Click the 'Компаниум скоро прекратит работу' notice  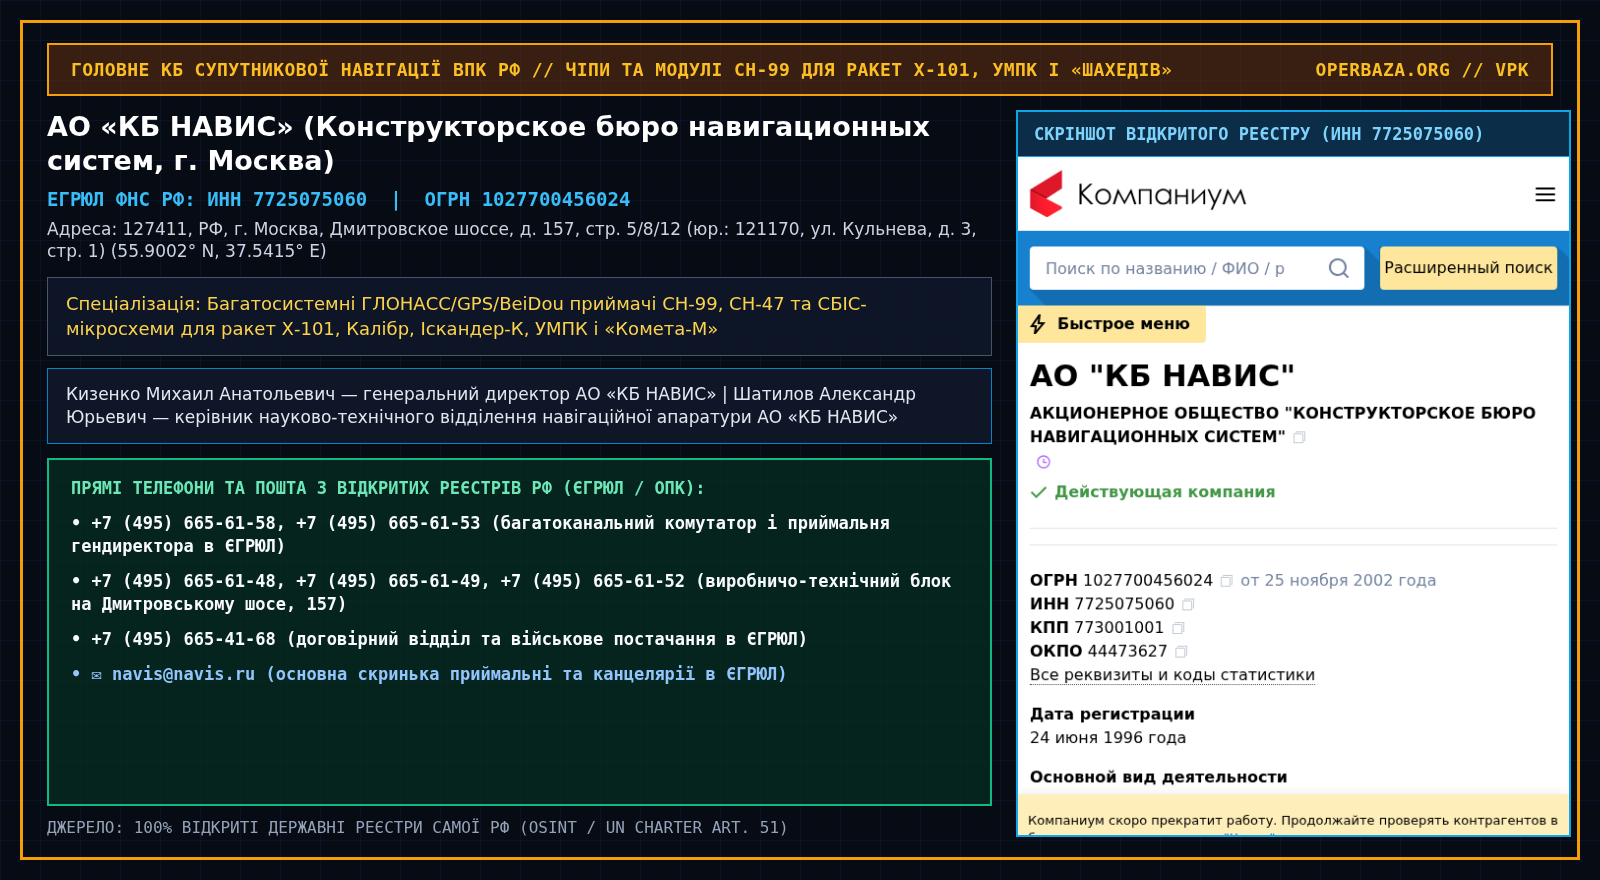tap(1293, 821)
